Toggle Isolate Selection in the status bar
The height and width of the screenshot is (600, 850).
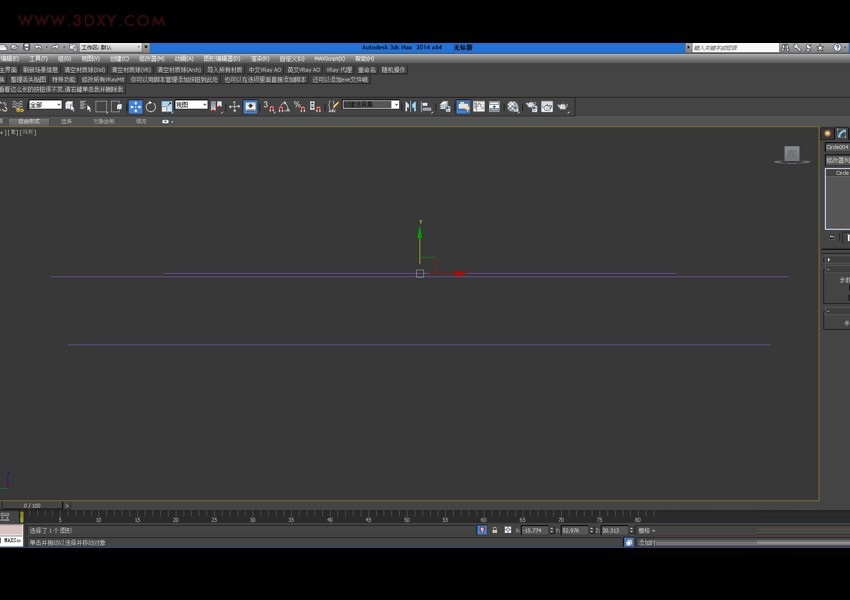click(x=482, y=530)
